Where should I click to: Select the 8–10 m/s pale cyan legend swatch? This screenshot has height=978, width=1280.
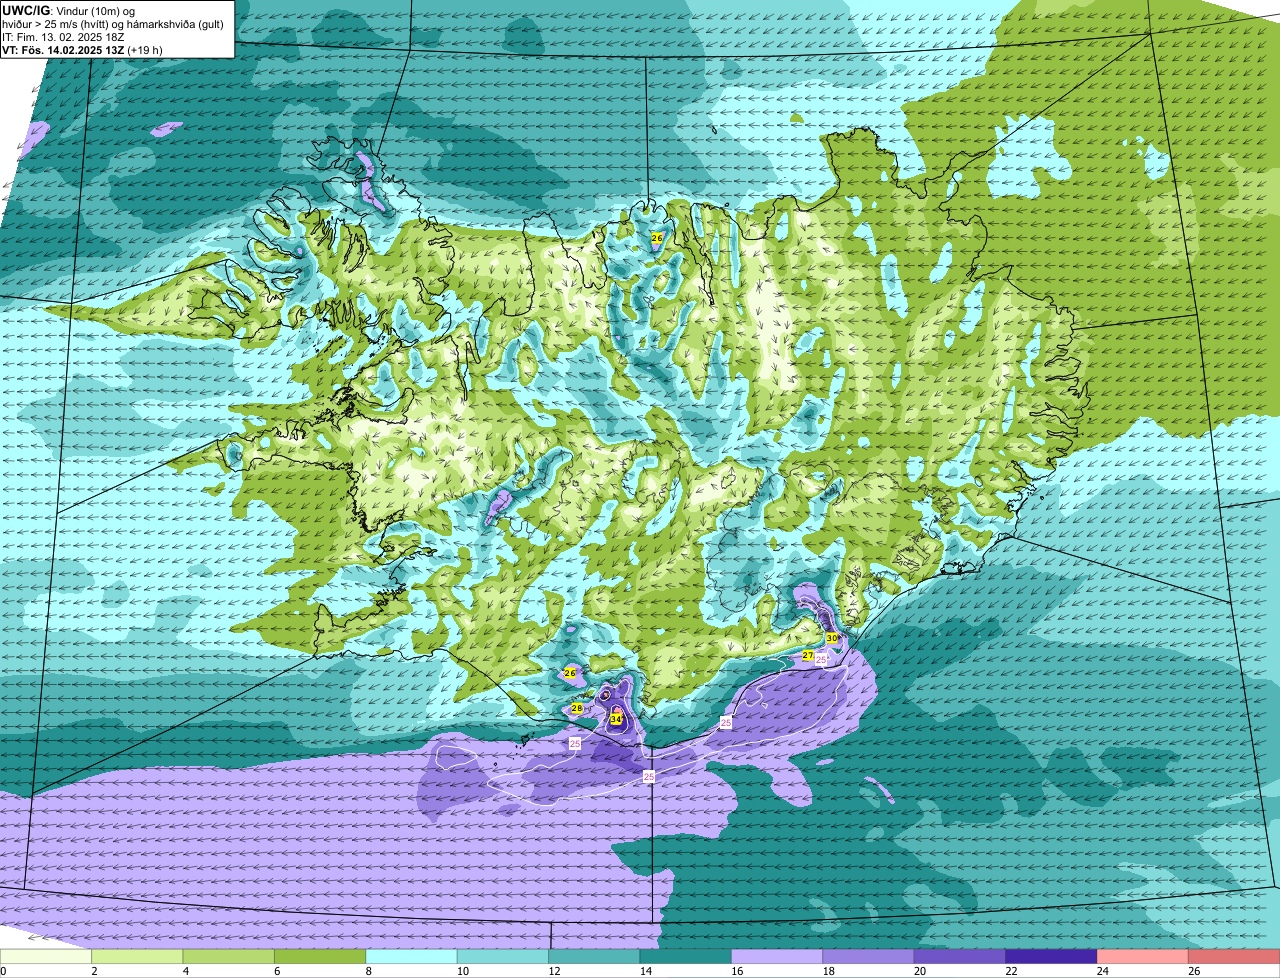(x=412, y=956)
